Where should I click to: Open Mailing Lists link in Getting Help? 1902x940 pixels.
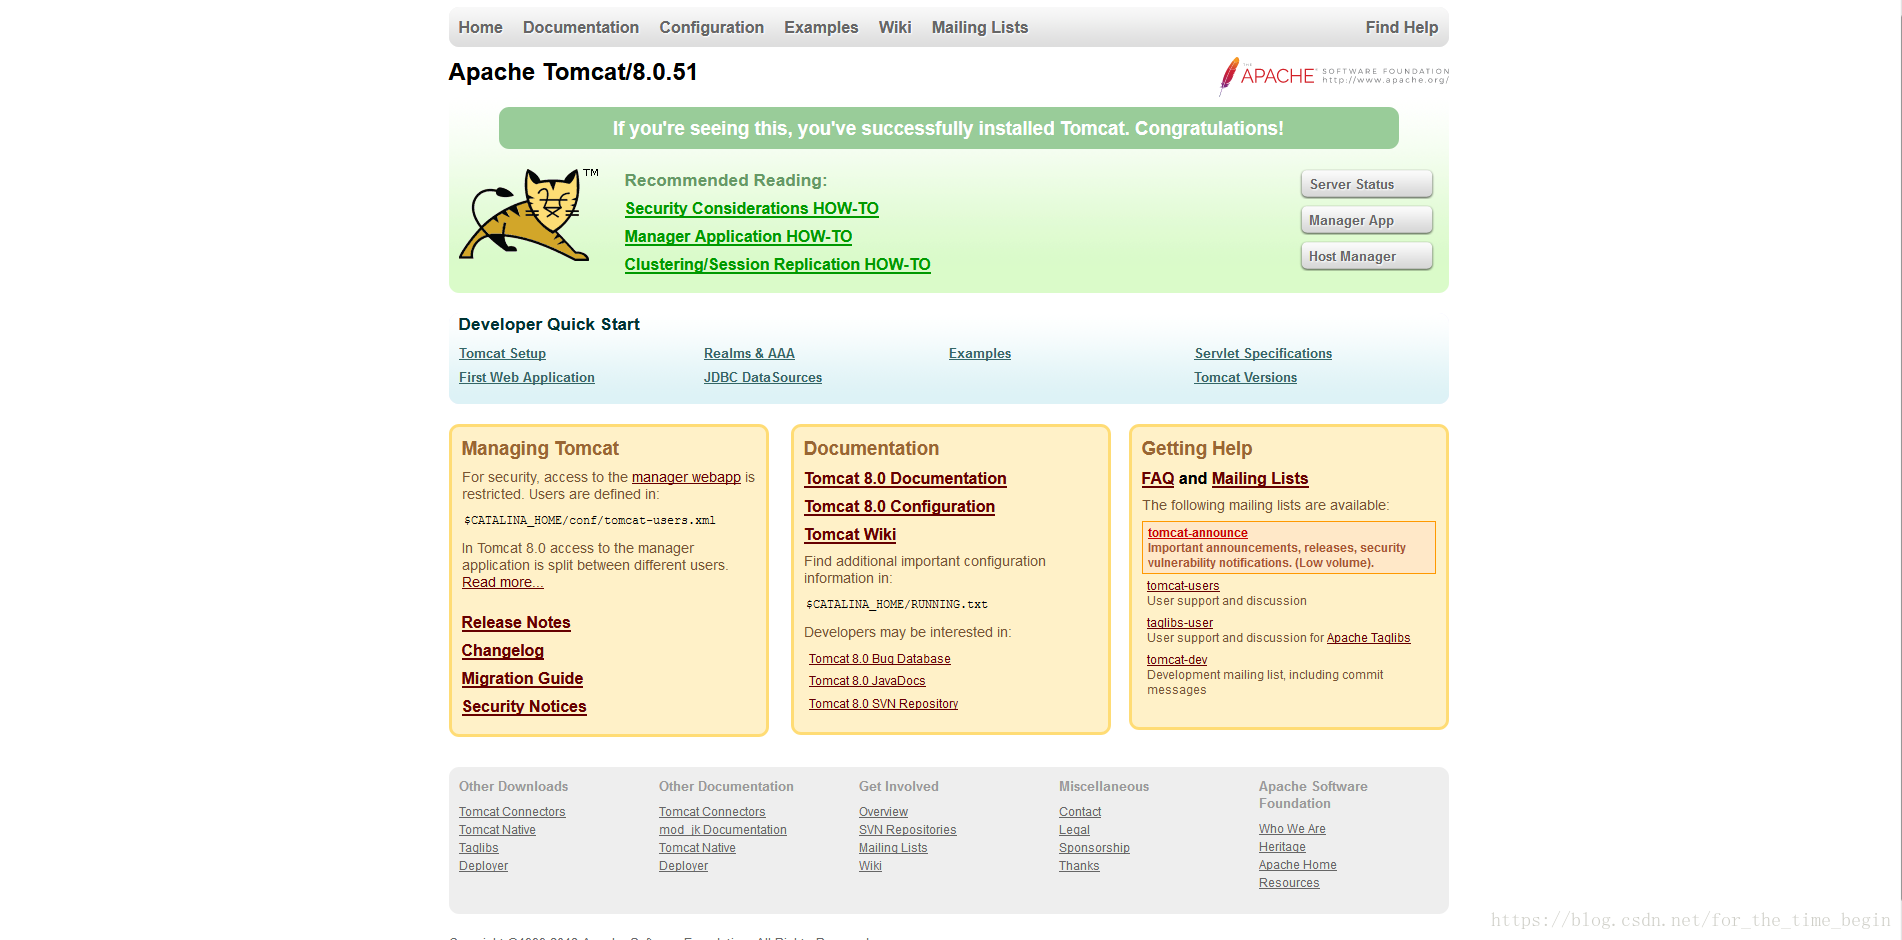[1260, 478]
